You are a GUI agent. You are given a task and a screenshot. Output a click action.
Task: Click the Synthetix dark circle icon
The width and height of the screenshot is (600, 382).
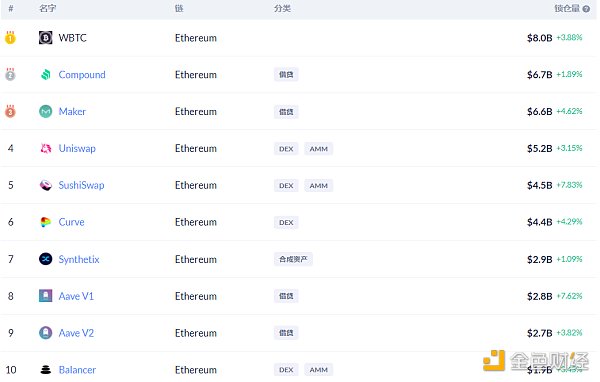(46, 259)
